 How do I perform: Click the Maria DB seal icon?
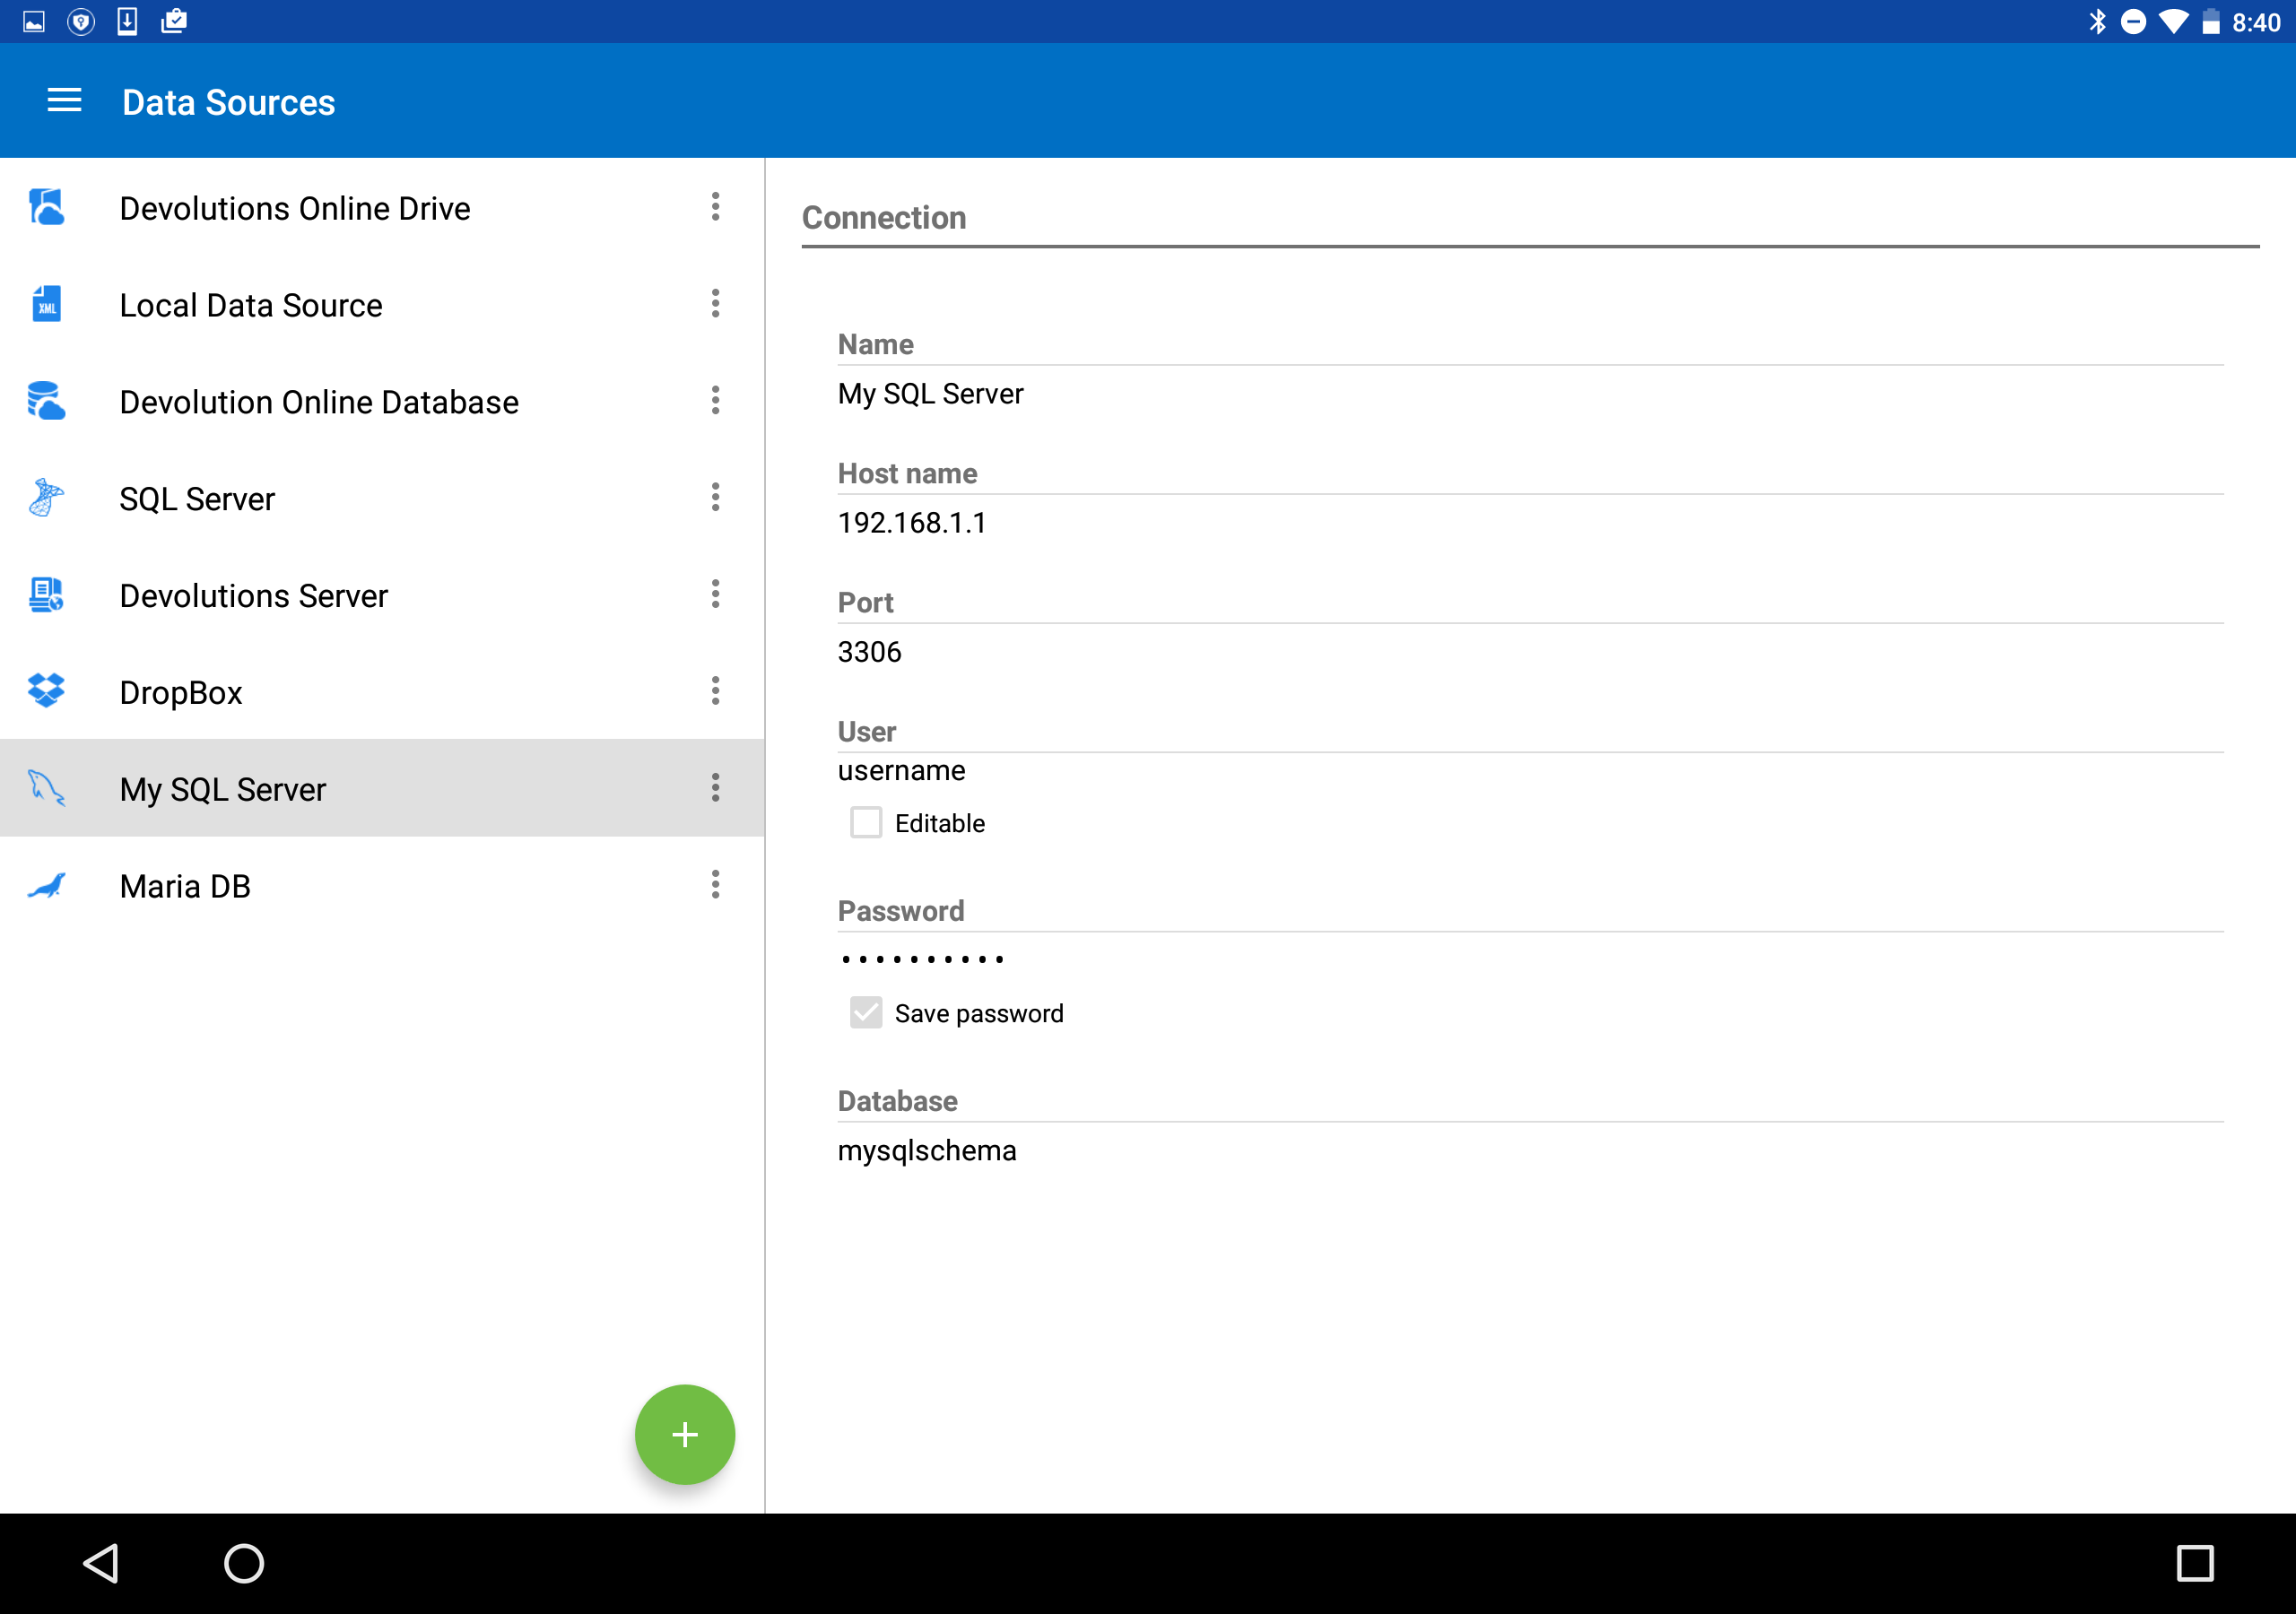[46, 885]
